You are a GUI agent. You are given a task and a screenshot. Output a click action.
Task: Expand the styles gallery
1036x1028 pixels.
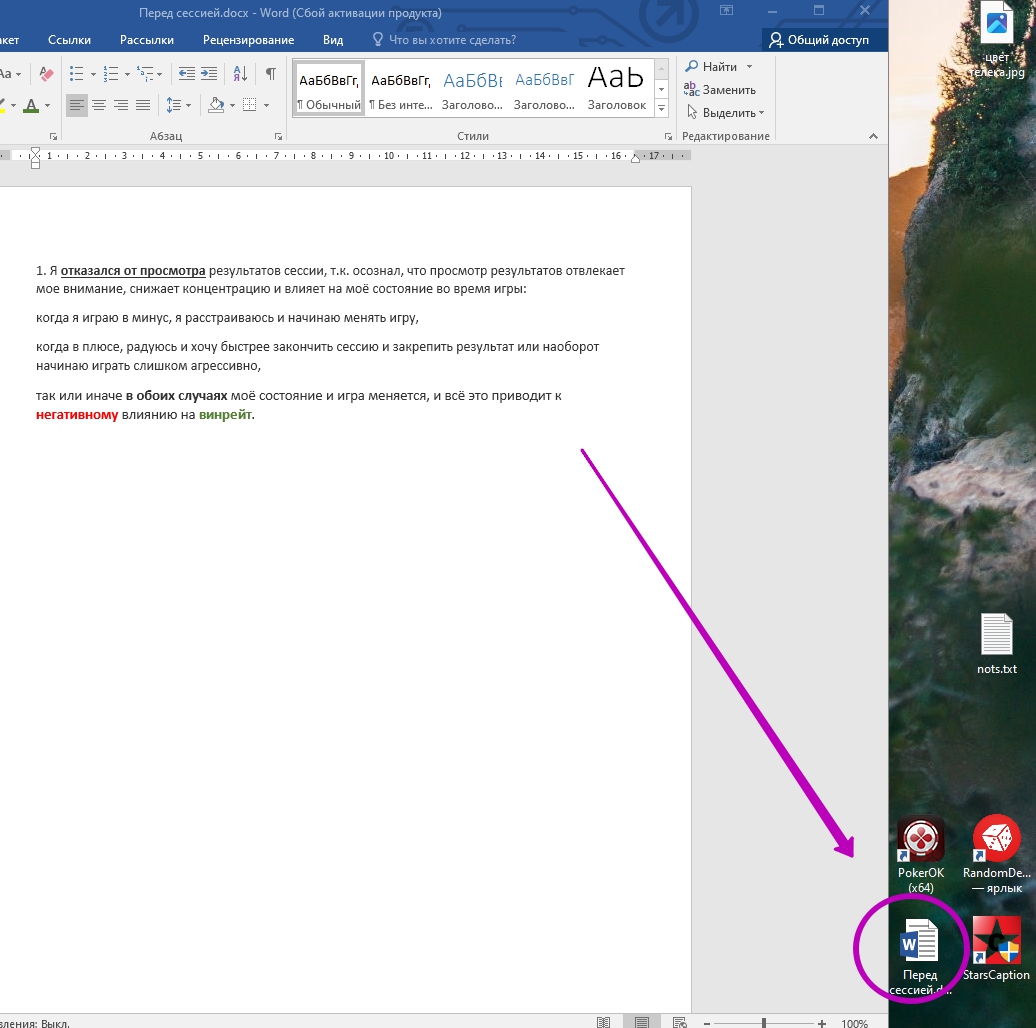click(661, 108)
